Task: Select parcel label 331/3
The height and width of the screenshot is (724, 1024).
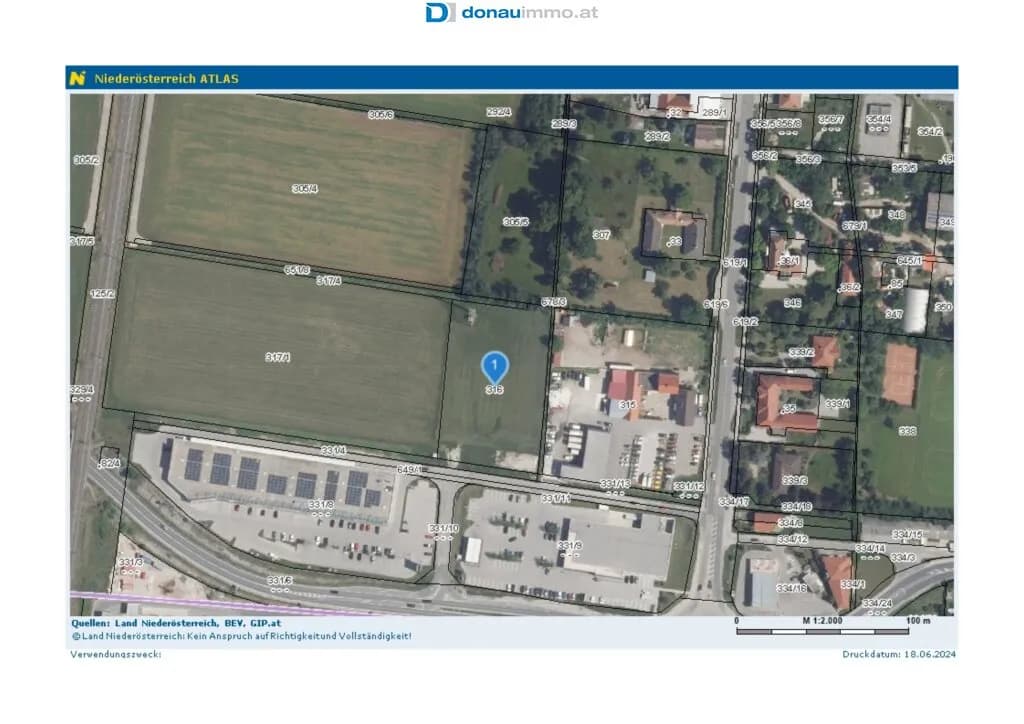Action: tap(131, 562)
